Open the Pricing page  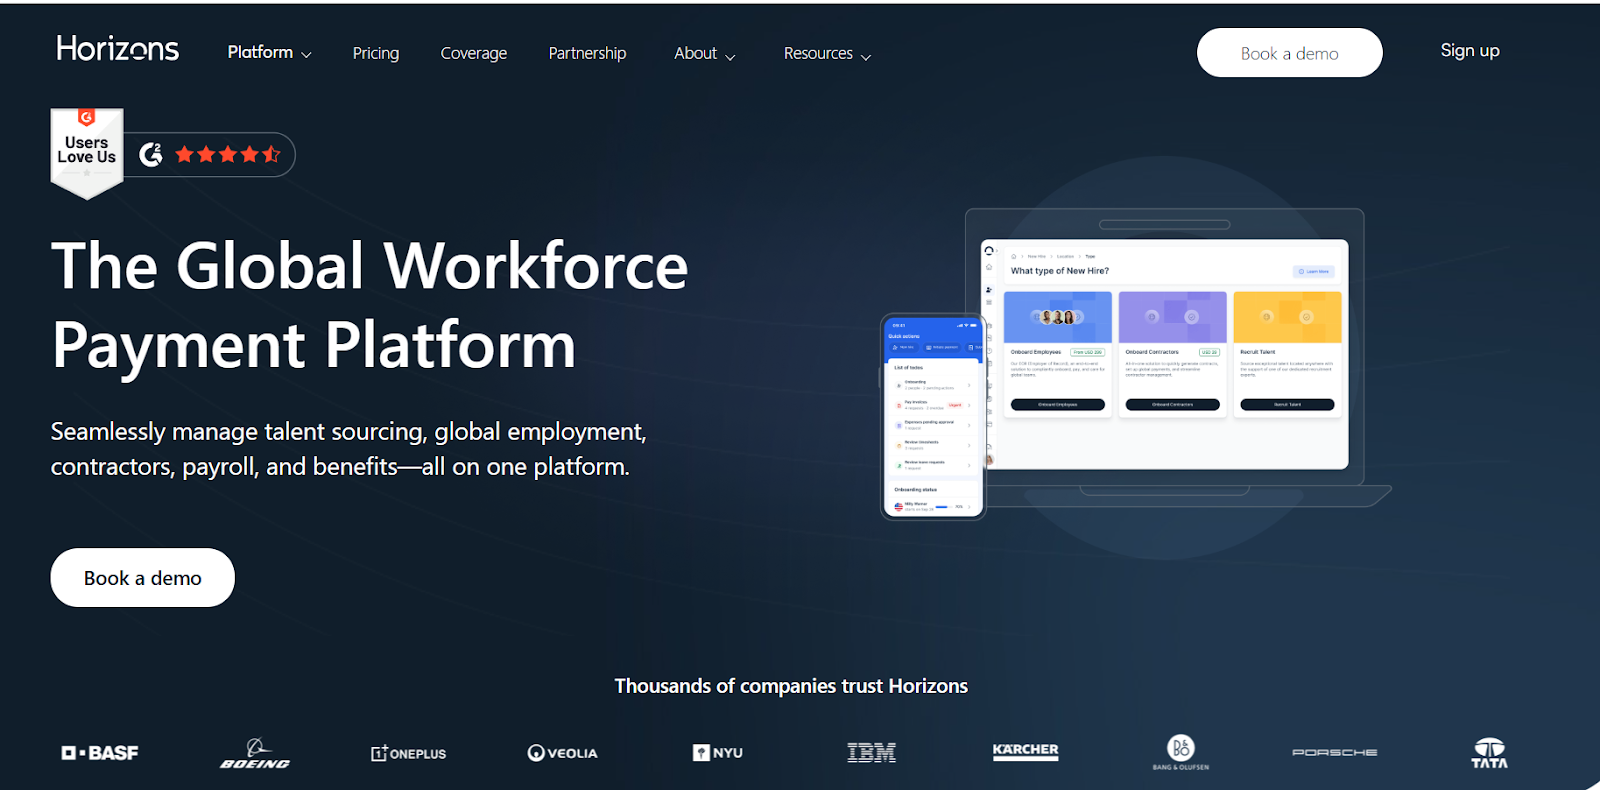coord(376,53)
